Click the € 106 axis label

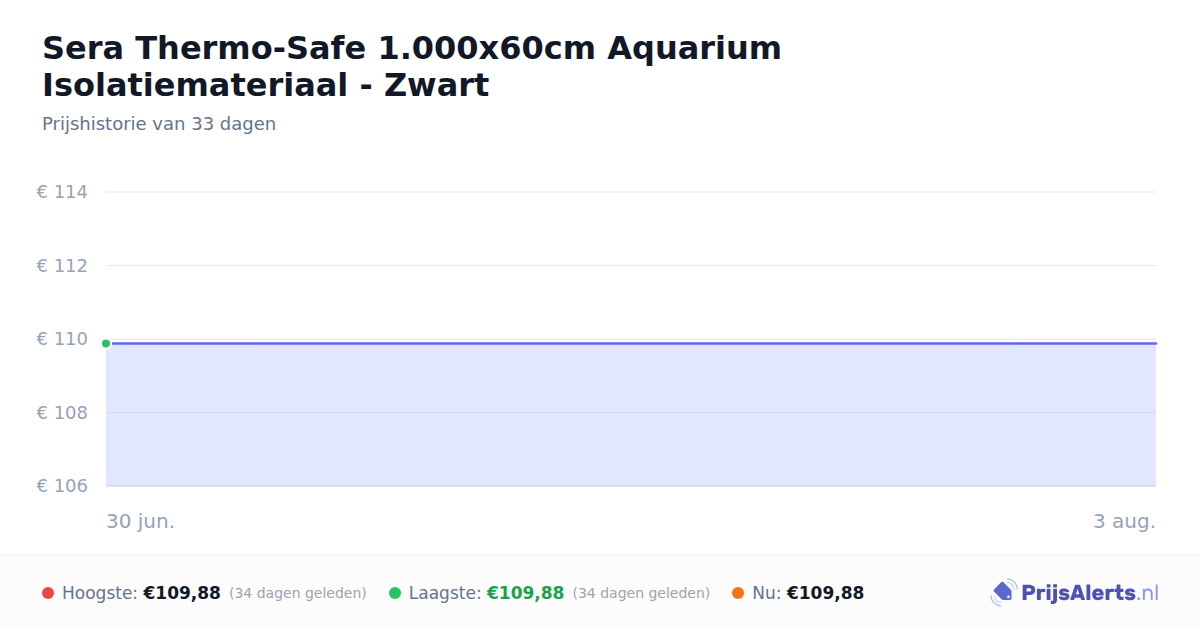pos(62,486)
